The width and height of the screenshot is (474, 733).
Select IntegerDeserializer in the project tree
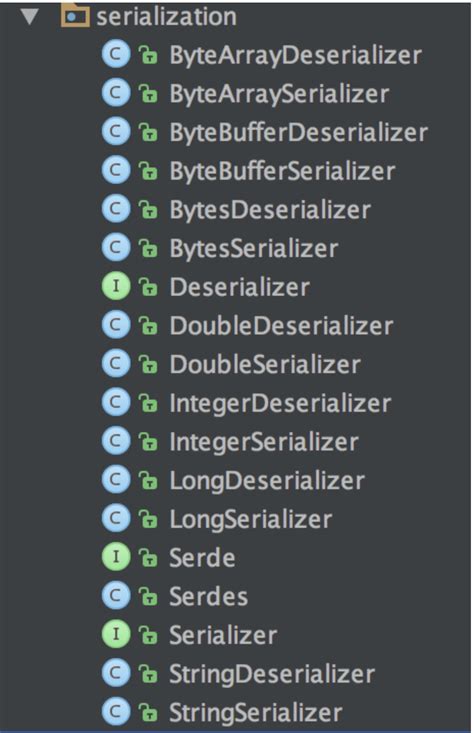[x=280, y=404]
